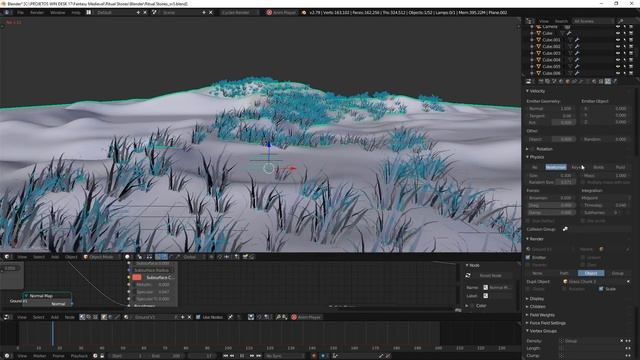This screenshot has width=640, height=360.
Task: Click the viewport shading sphere icon
Action: tap(127, 257)
